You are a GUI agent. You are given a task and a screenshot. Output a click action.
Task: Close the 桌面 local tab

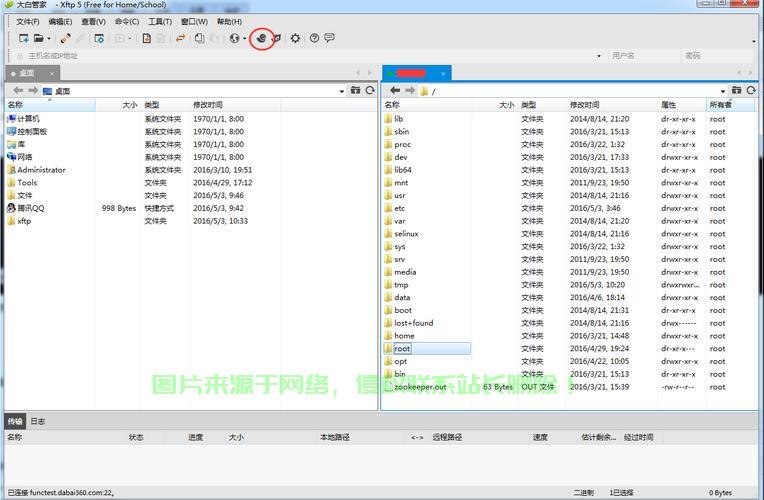click(51, 73)
